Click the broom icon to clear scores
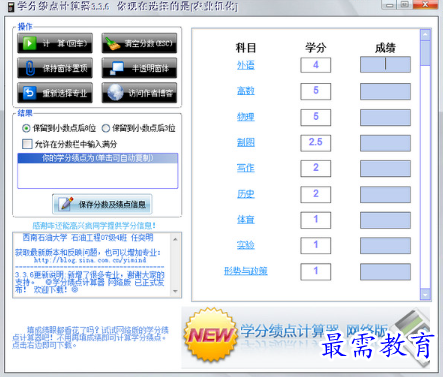Image resolution: width=443 pixels, height=377 pixels. 112,43
